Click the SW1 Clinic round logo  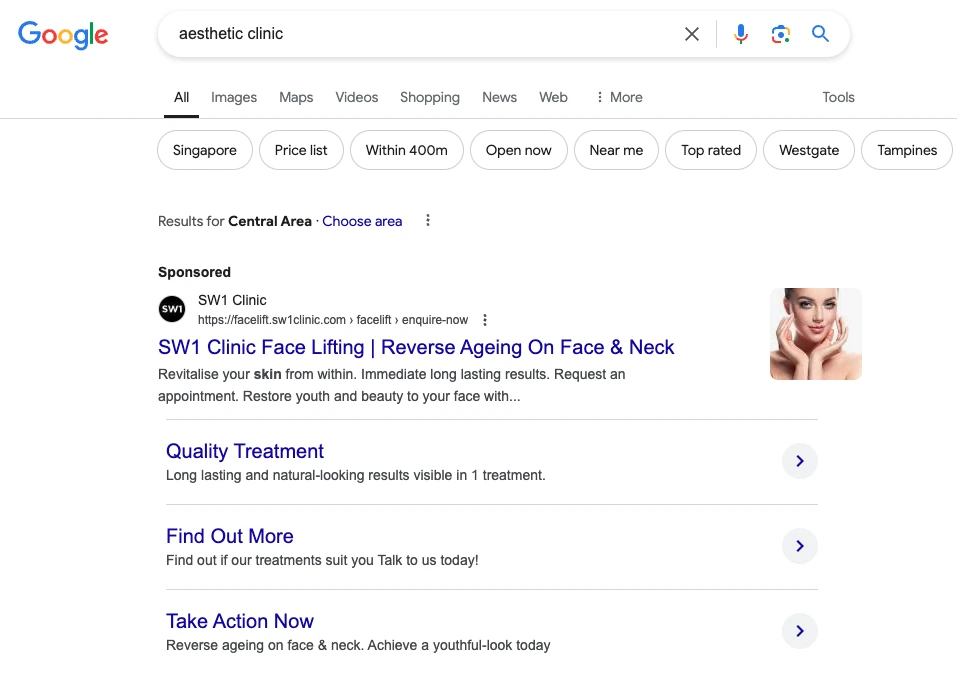coord(172,309)
